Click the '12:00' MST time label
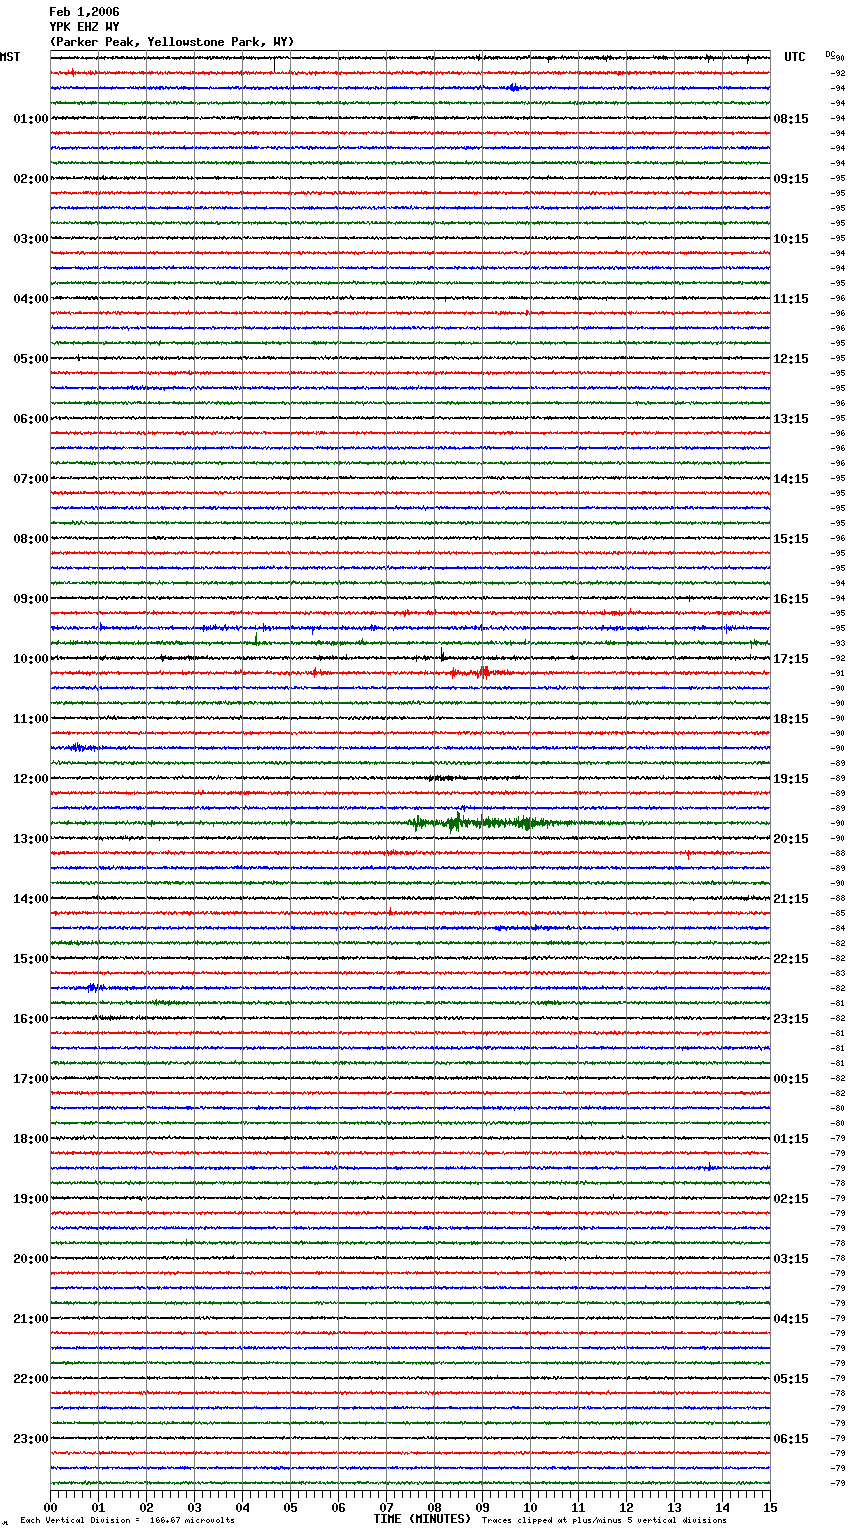This screenshot has width=850, height=1534. click(31, 779)
